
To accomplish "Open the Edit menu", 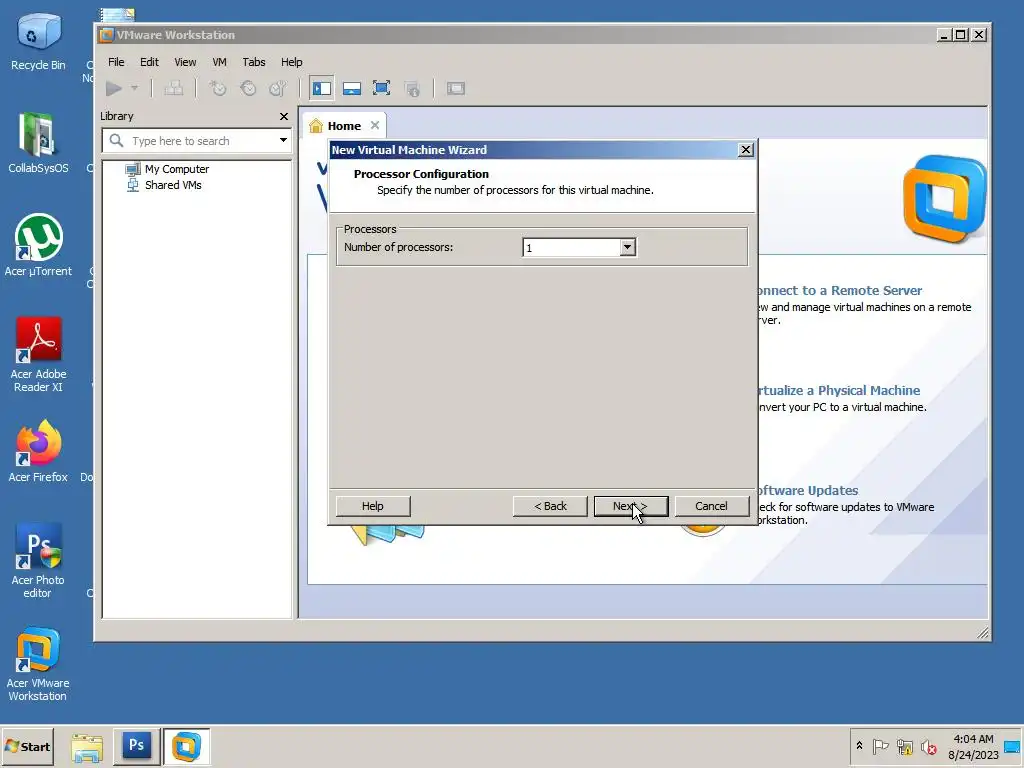I will [x=149, y=62].
